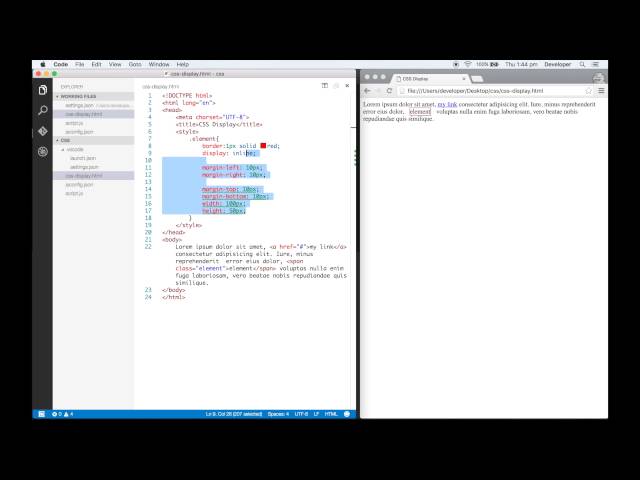Click the Chrome profile avatar icon
The height and width of the screenshot is (480, 640).
[598, 78]
